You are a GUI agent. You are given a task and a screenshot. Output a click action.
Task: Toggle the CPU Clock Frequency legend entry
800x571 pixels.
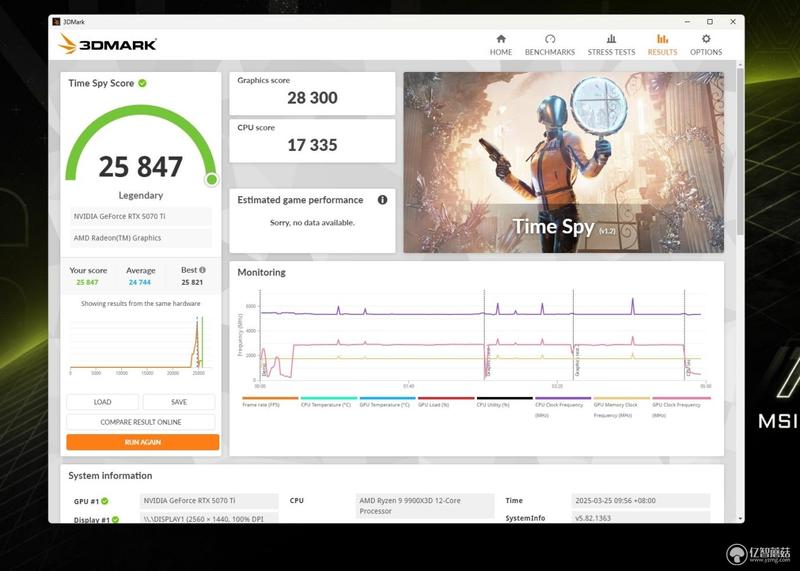(x=563, y=407)
